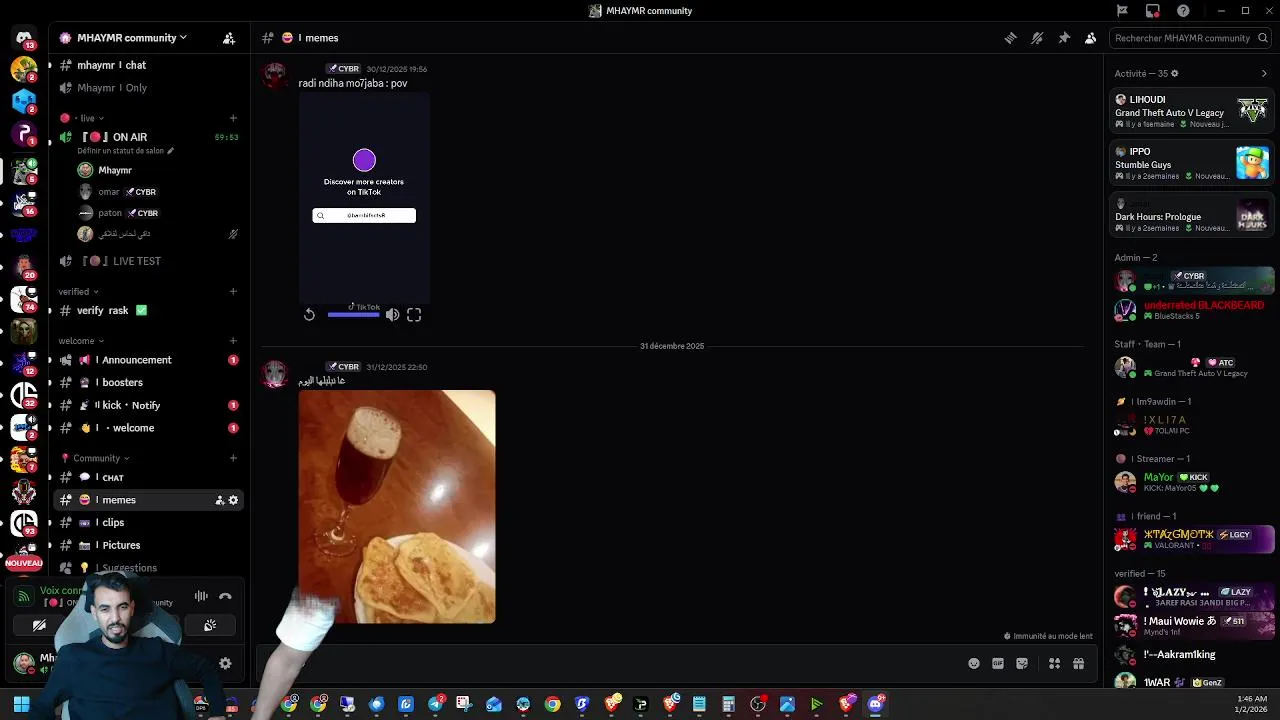Join the LIVE TEST voice channel

(x=148, y=261)
